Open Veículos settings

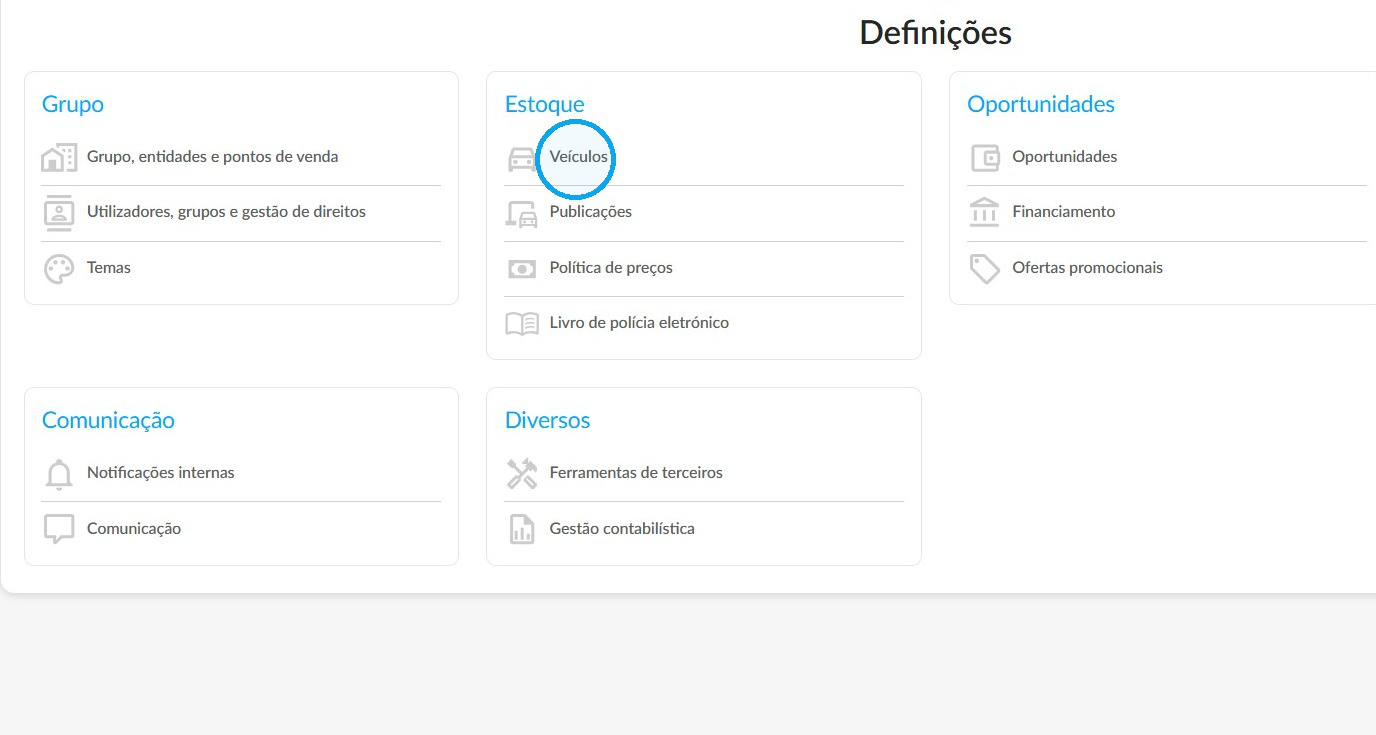(579, 157)
